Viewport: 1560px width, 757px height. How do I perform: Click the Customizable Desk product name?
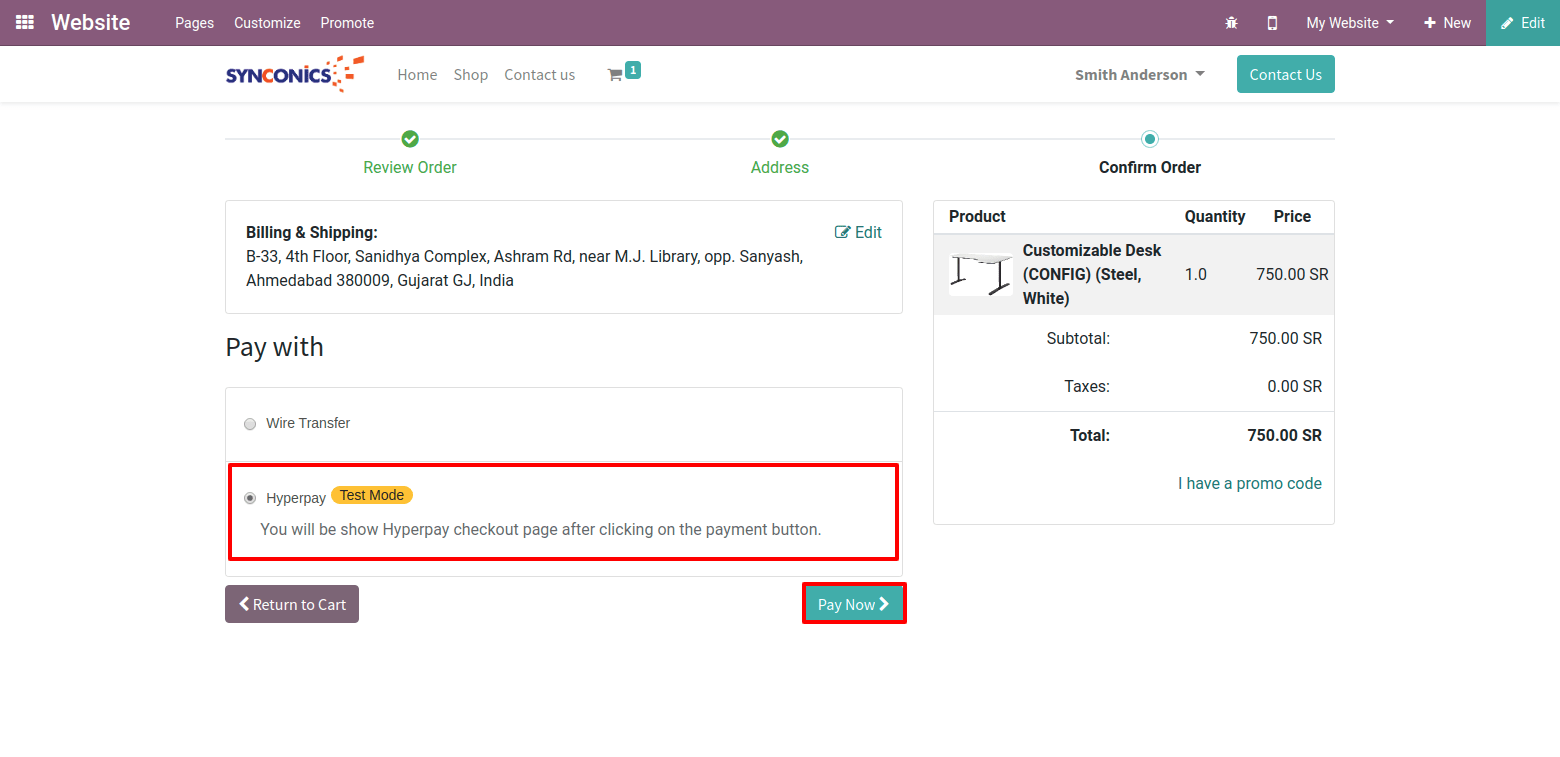(1092, 274)
